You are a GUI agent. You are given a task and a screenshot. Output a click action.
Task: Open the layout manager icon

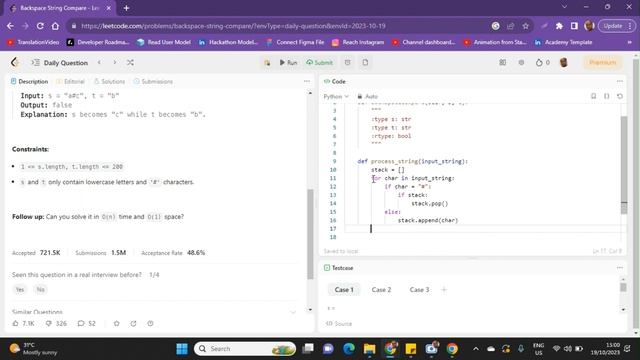click(x=502, y=62)
